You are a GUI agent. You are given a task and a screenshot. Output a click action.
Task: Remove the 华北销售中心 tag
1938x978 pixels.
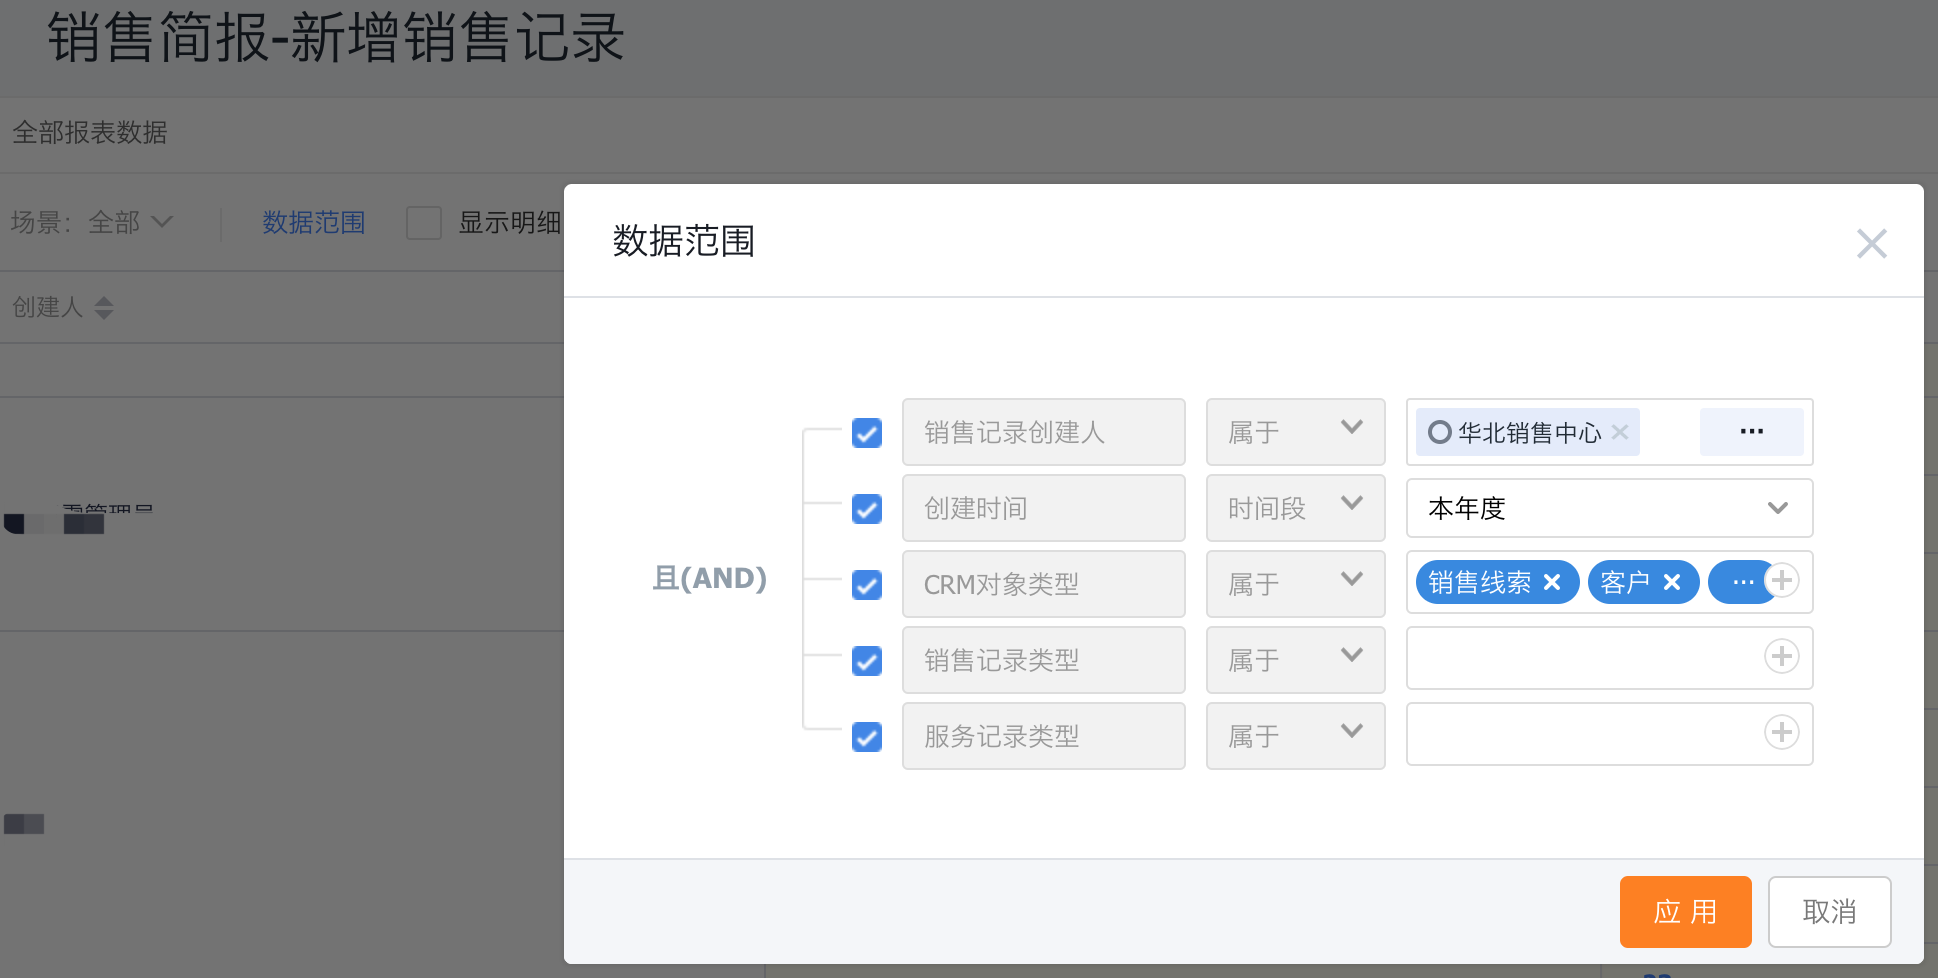click(x=1620, y=432)
